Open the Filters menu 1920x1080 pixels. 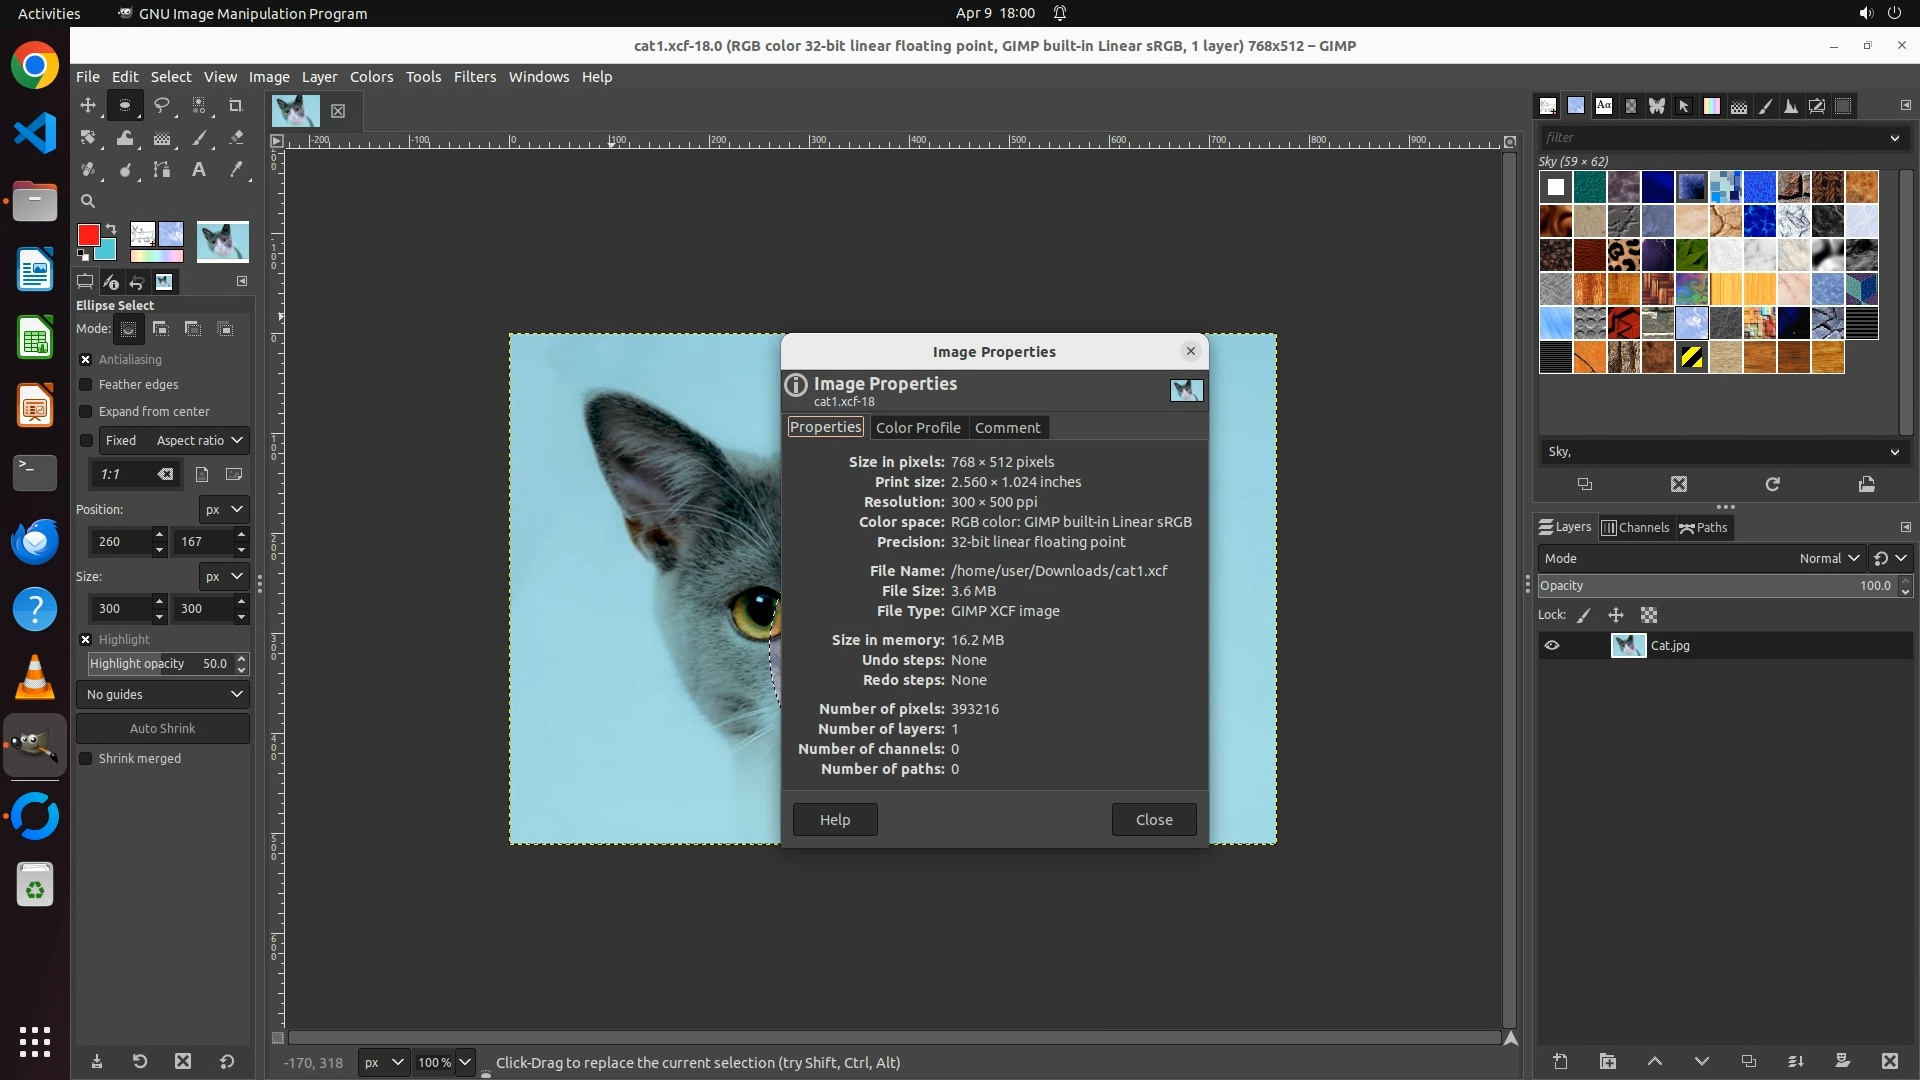[474, 77]
